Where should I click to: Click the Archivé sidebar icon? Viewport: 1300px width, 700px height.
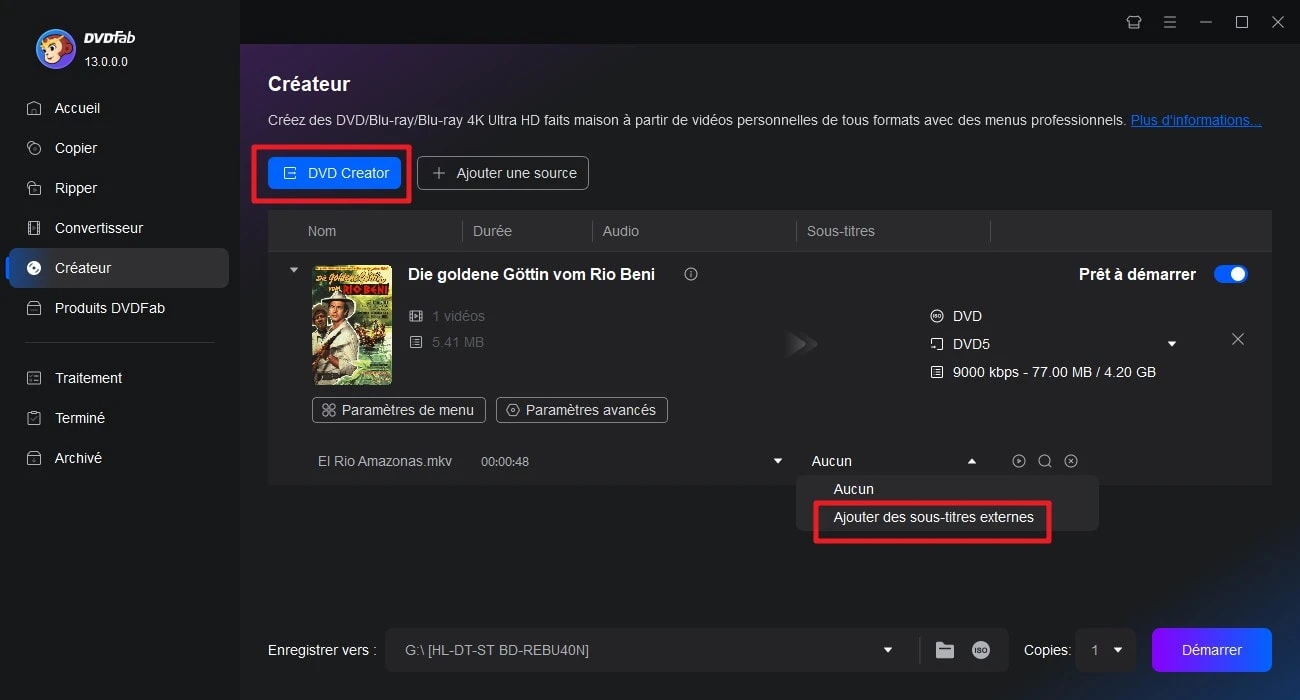pyautogui.click(x=34, y=458)
